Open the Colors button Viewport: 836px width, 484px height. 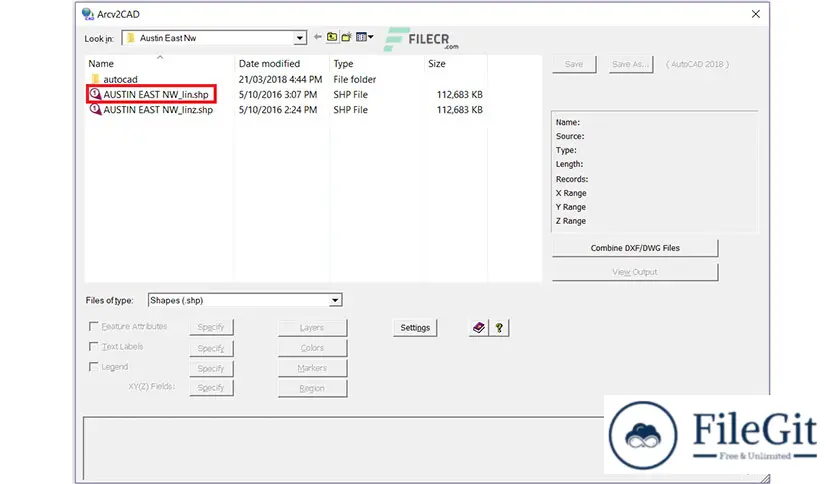coord(312,348)
